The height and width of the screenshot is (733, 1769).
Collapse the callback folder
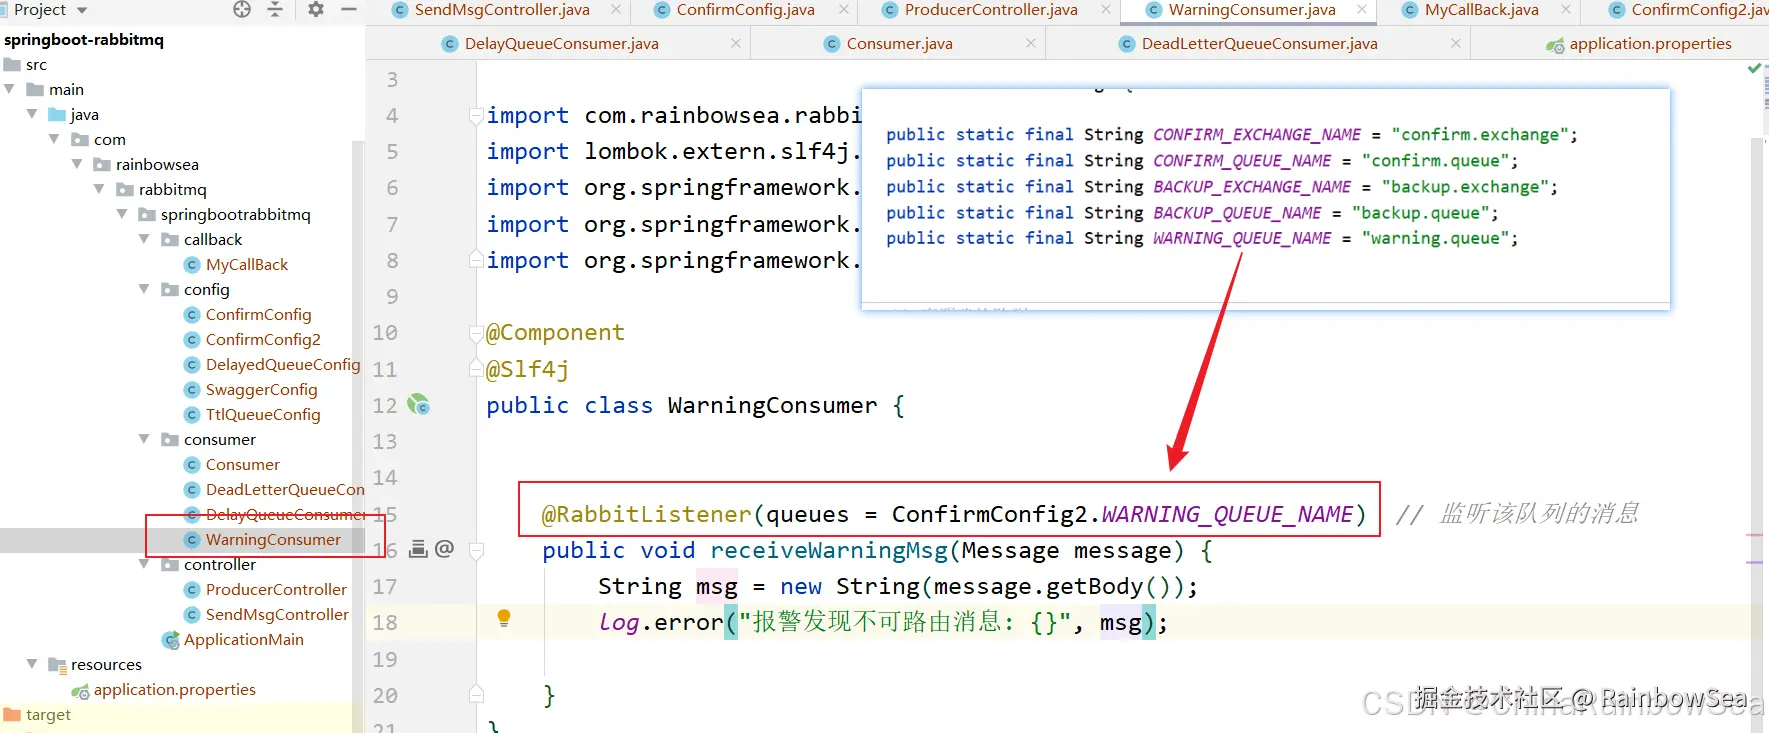pos(144,239)
